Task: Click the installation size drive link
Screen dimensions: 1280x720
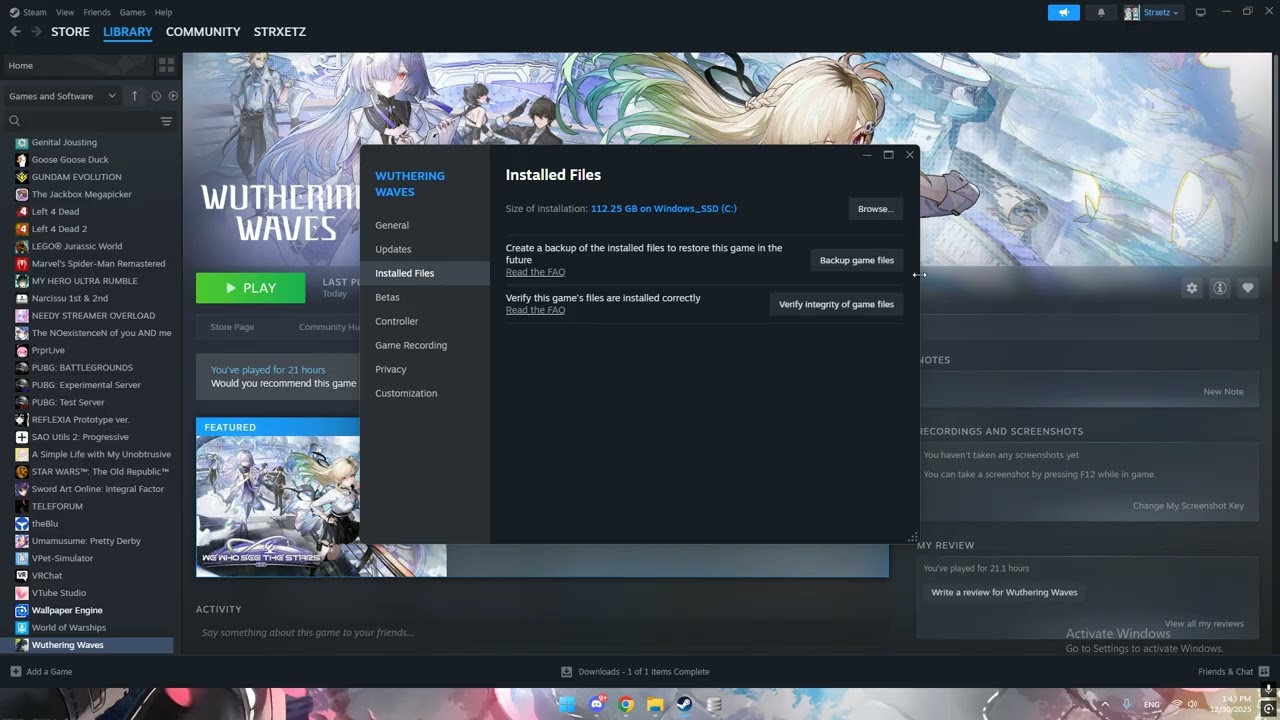Action: tap(664, 209)
